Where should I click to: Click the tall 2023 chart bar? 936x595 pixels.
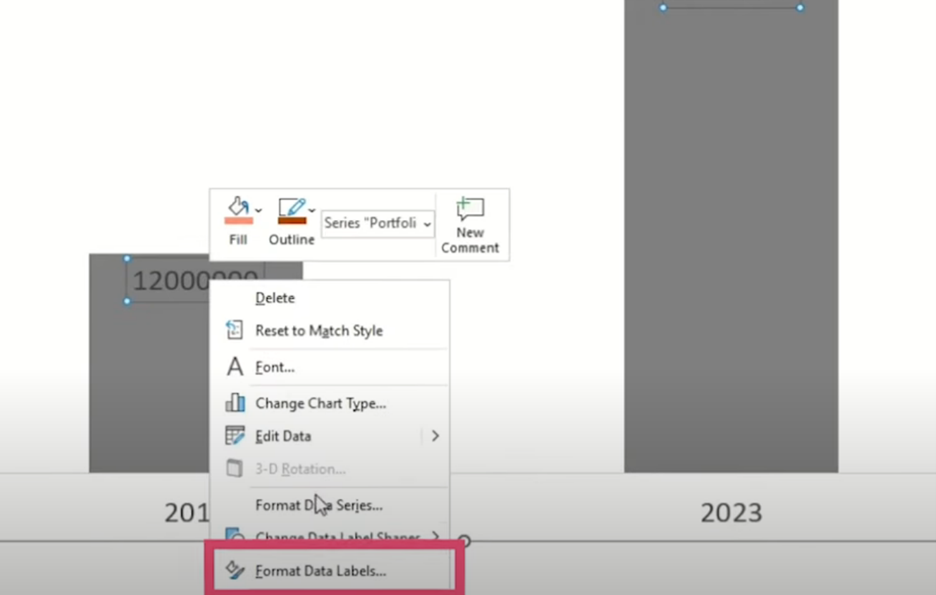(731, 250)
